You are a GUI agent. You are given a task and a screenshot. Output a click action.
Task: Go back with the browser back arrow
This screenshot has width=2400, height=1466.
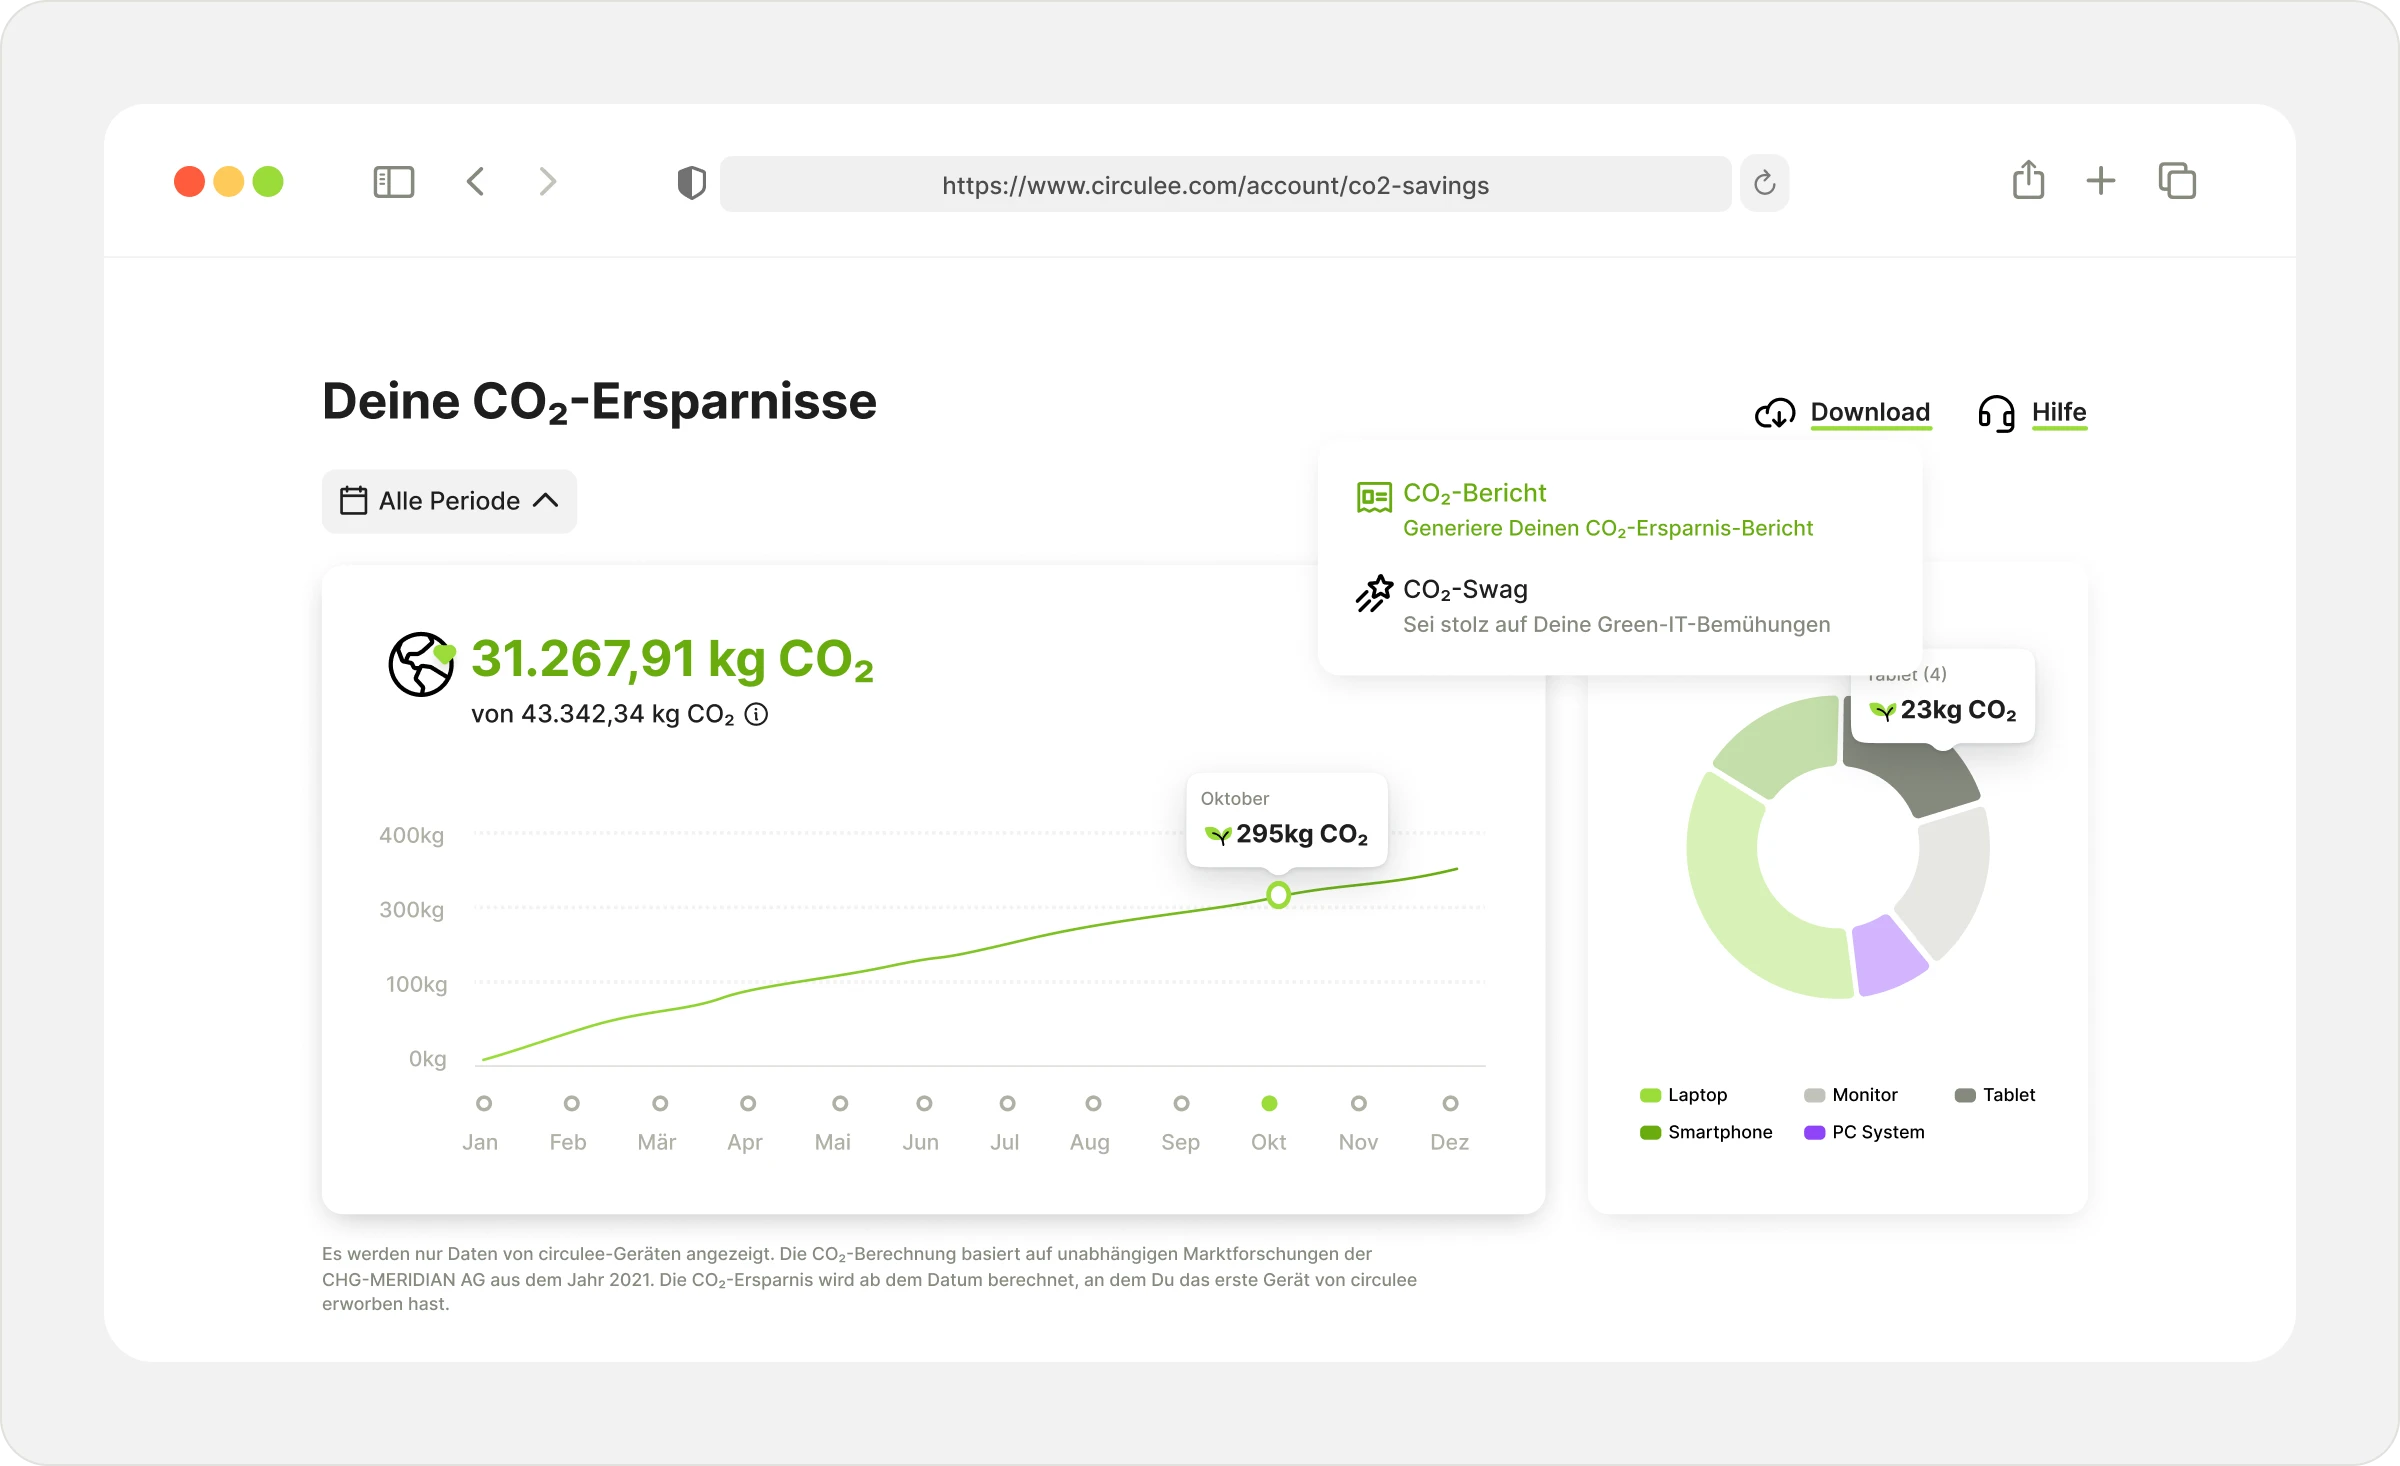point(476,182)
